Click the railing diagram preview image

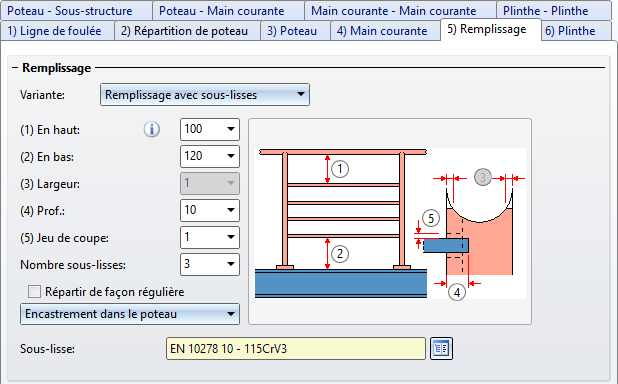390,222
